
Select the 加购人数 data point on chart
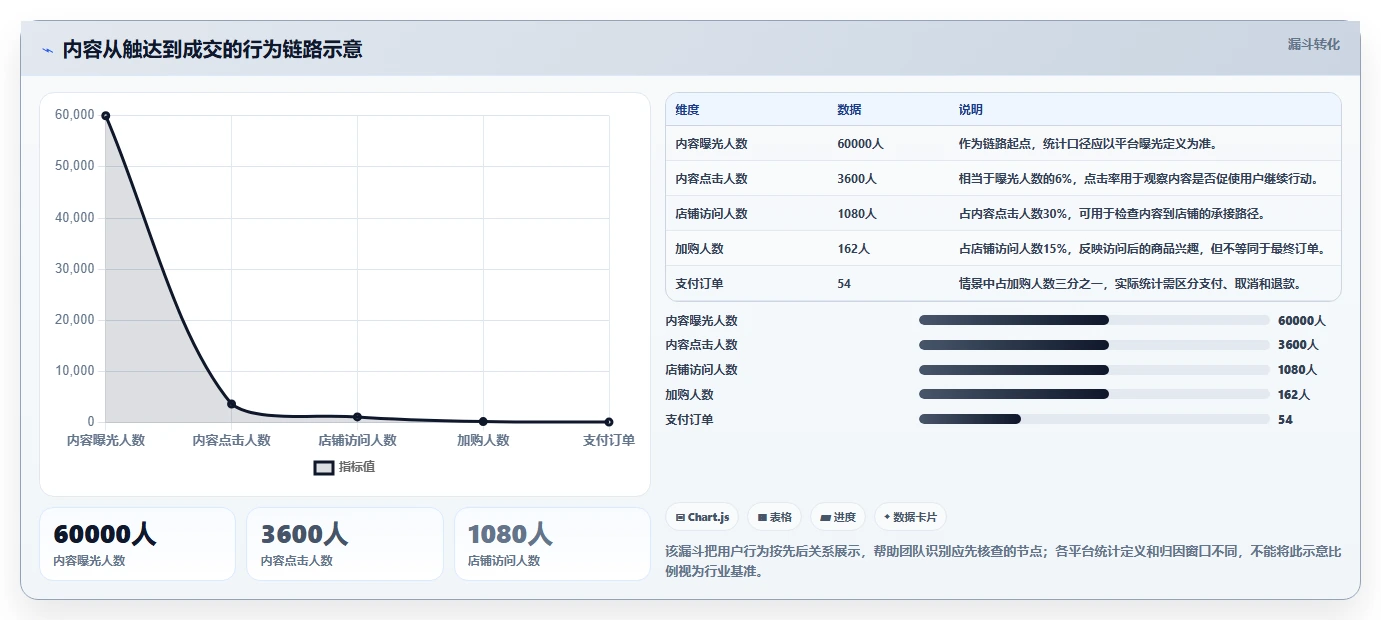pyautogui.click(x=483, y=421)
